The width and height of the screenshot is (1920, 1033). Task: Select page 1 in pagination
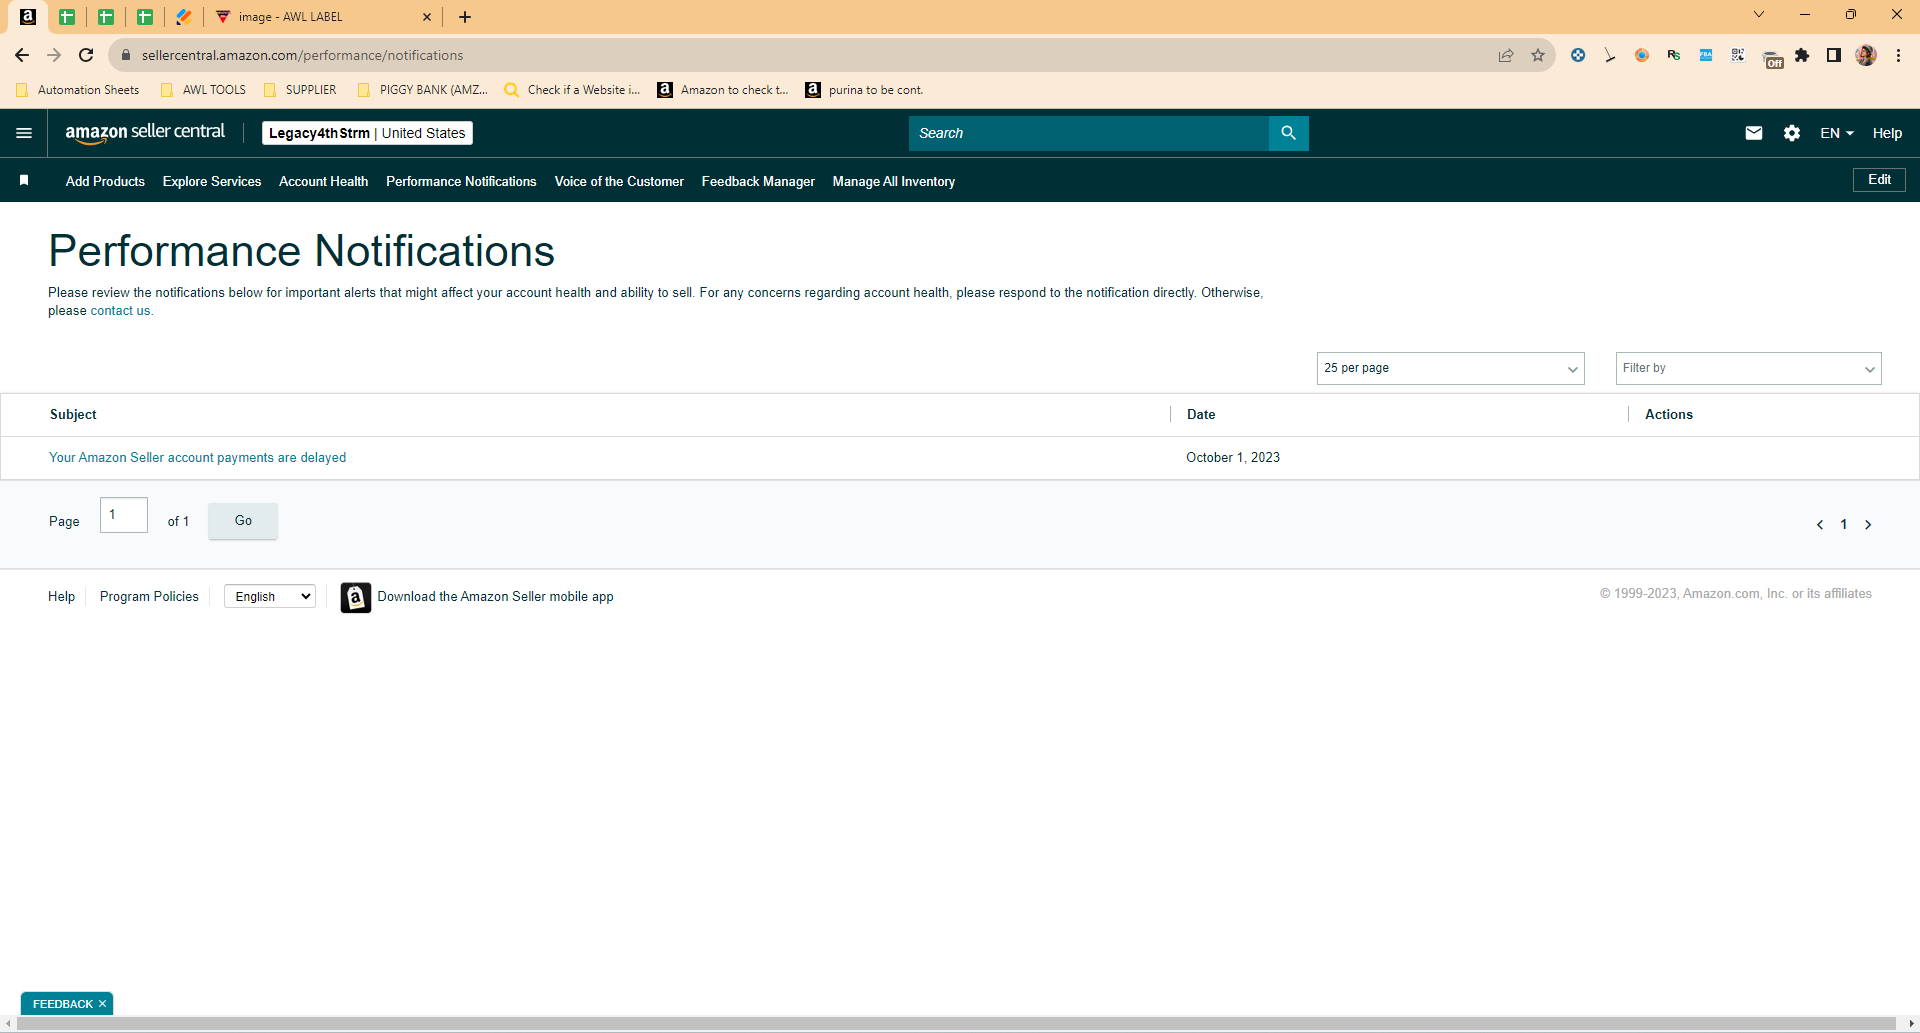[1844, 524]
